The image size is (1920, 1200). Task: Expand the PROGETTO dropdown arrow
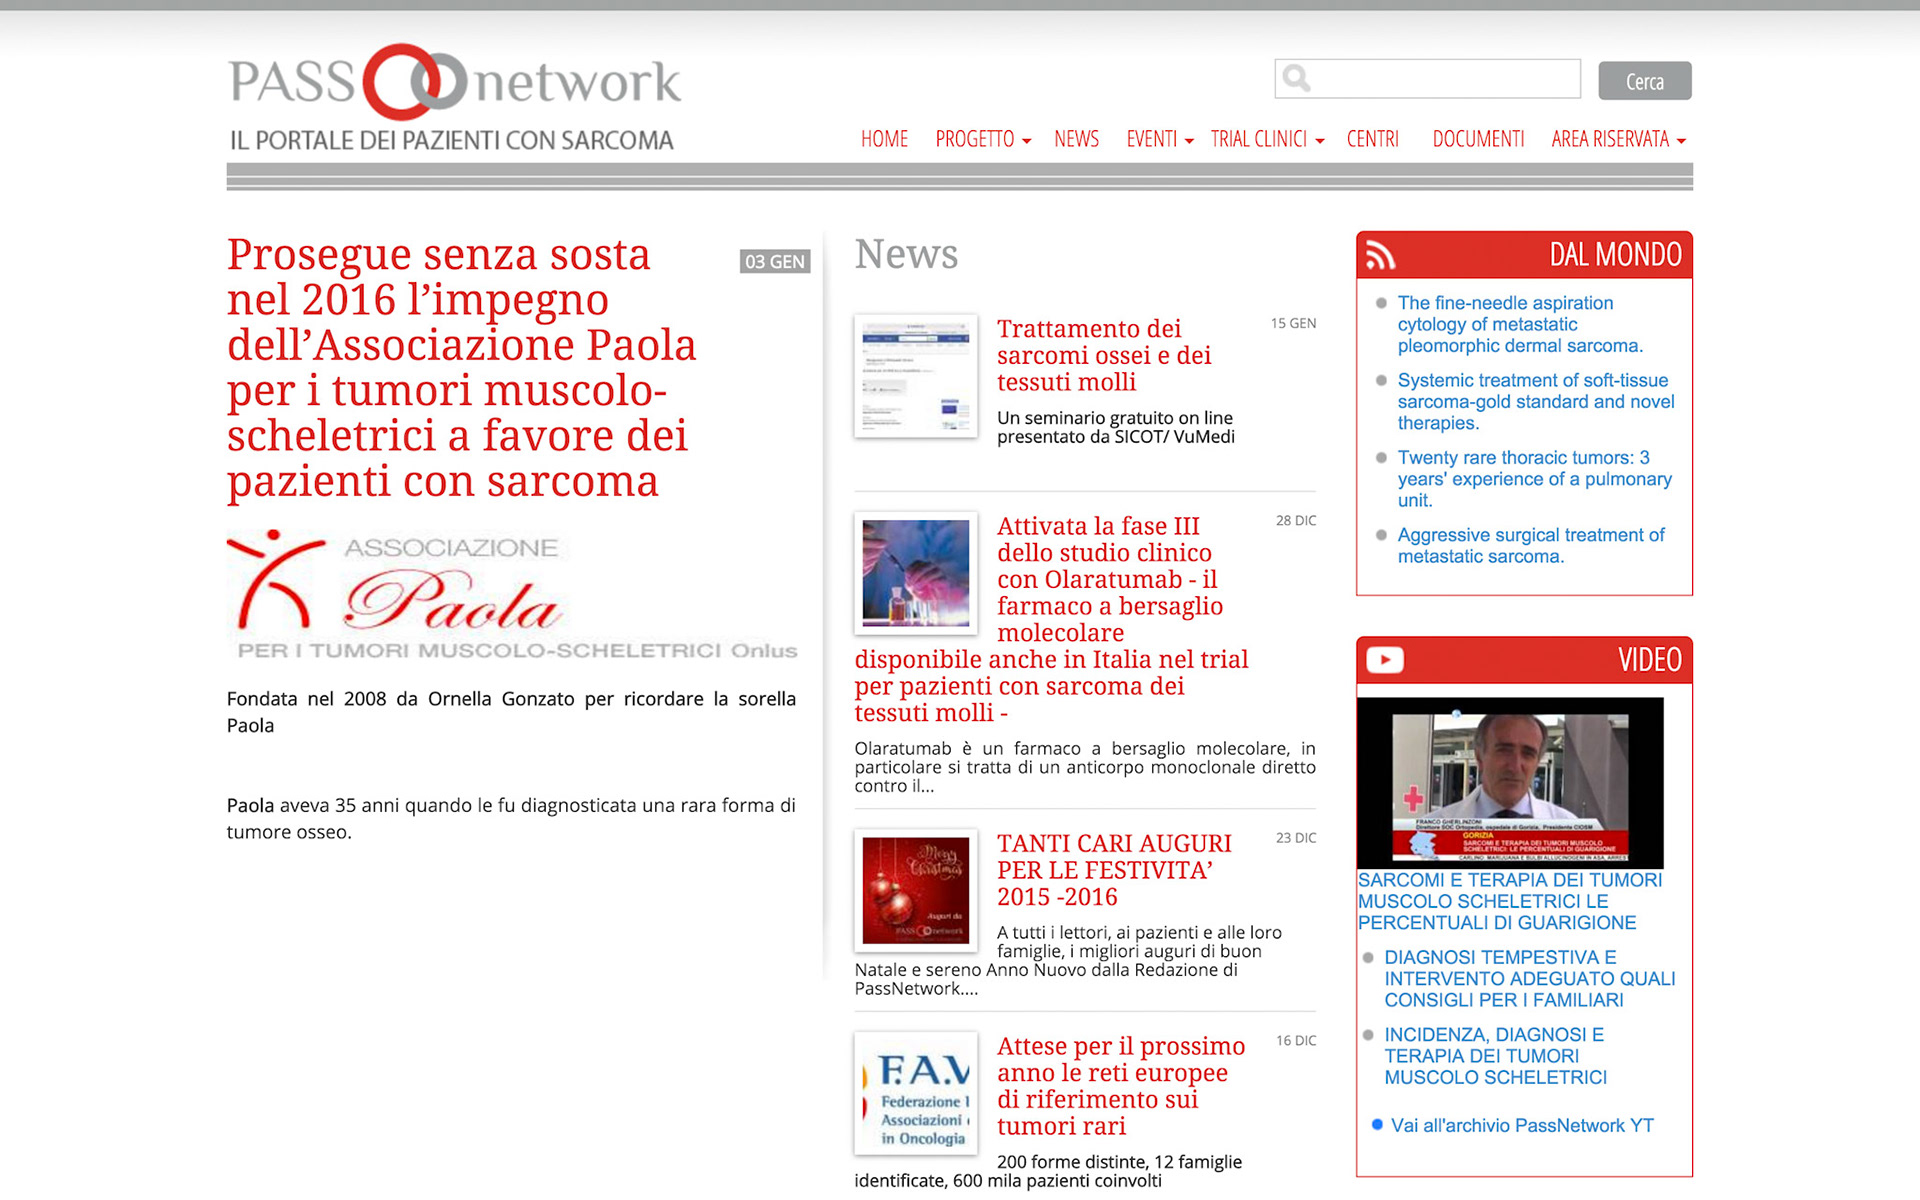[x=1027, y=141]
